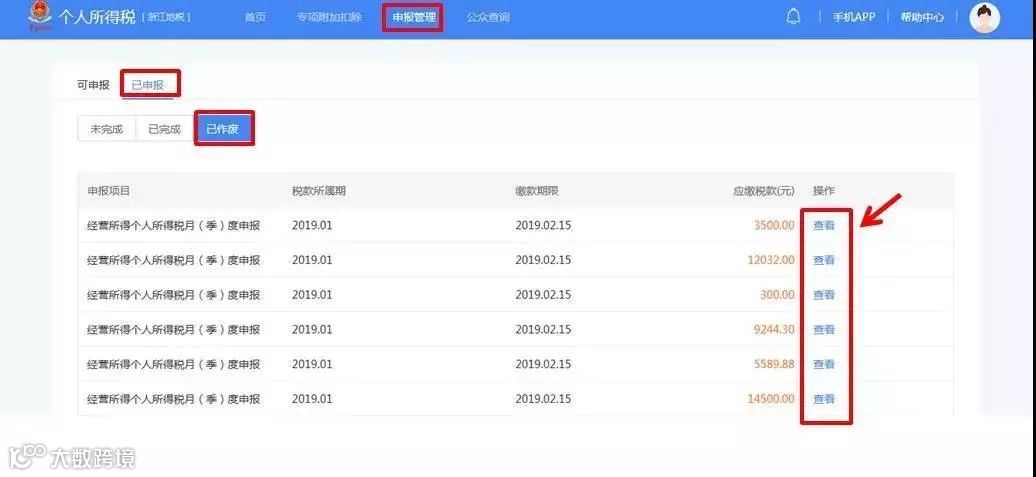Switch to the 可申报 tab
The height and width of the screenshot is (477, 1036).
pos(93,85)
